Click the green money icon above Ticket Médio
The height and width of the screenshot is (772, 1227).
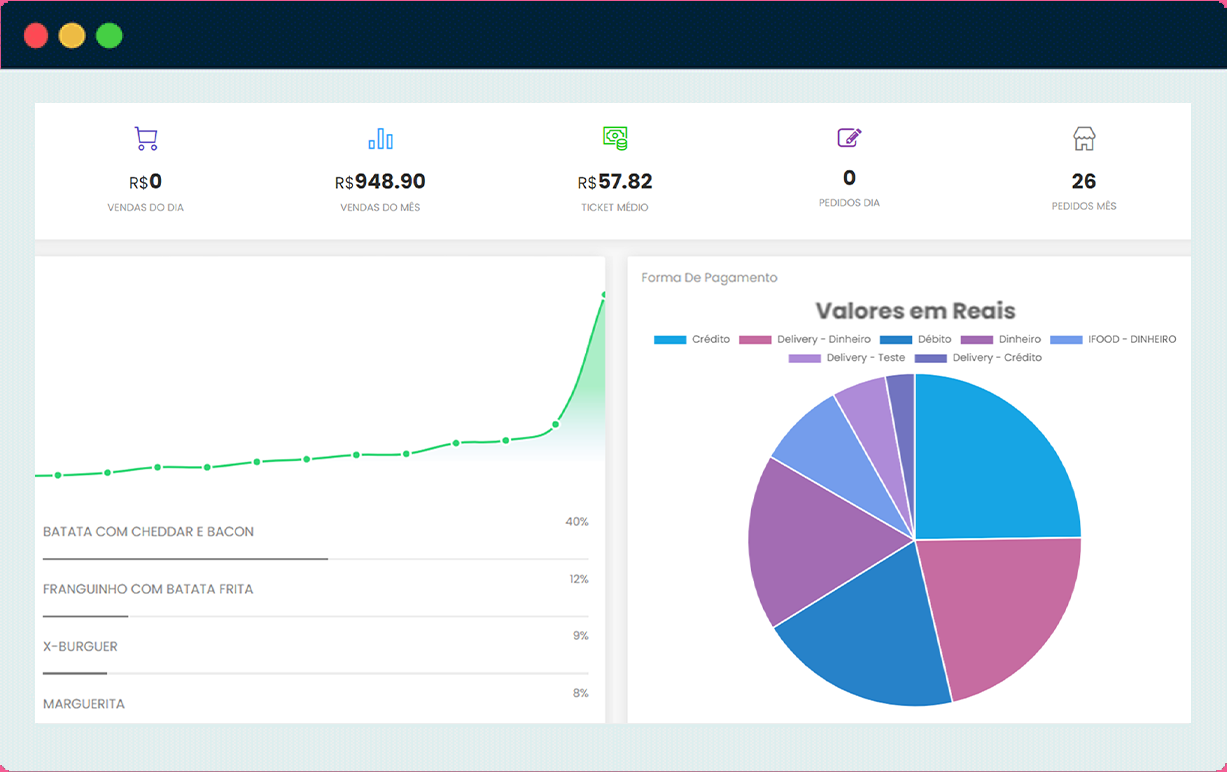615,138
